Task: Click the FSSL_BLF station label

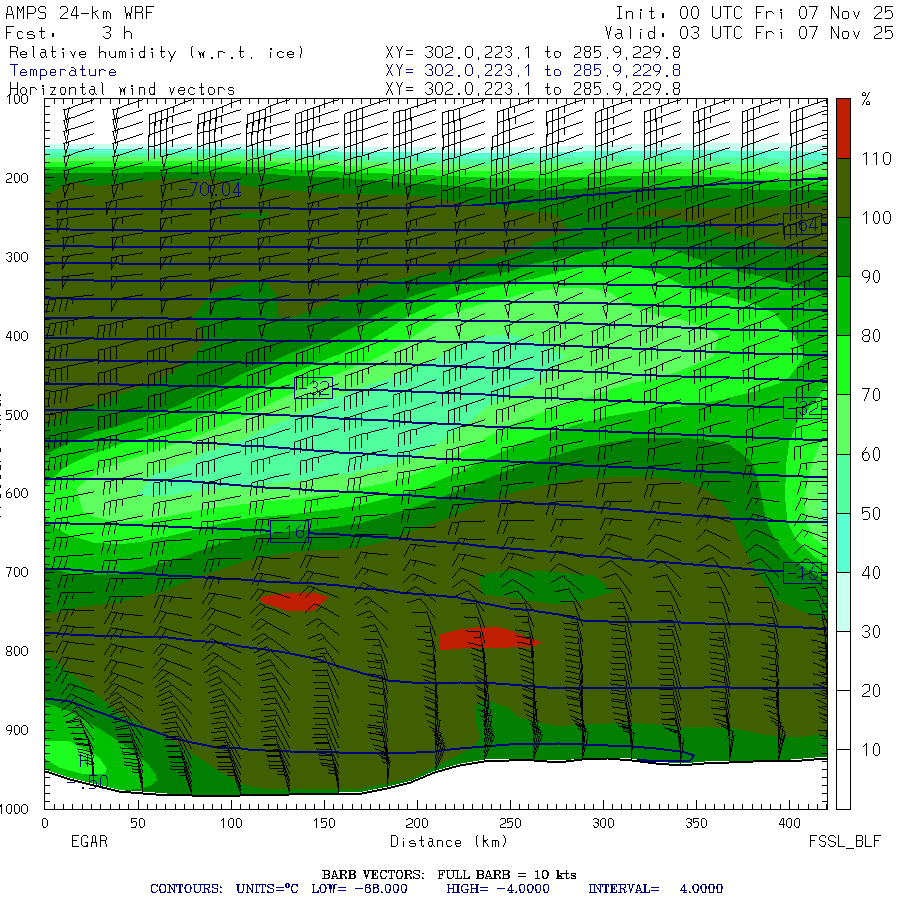Action: 844,841
